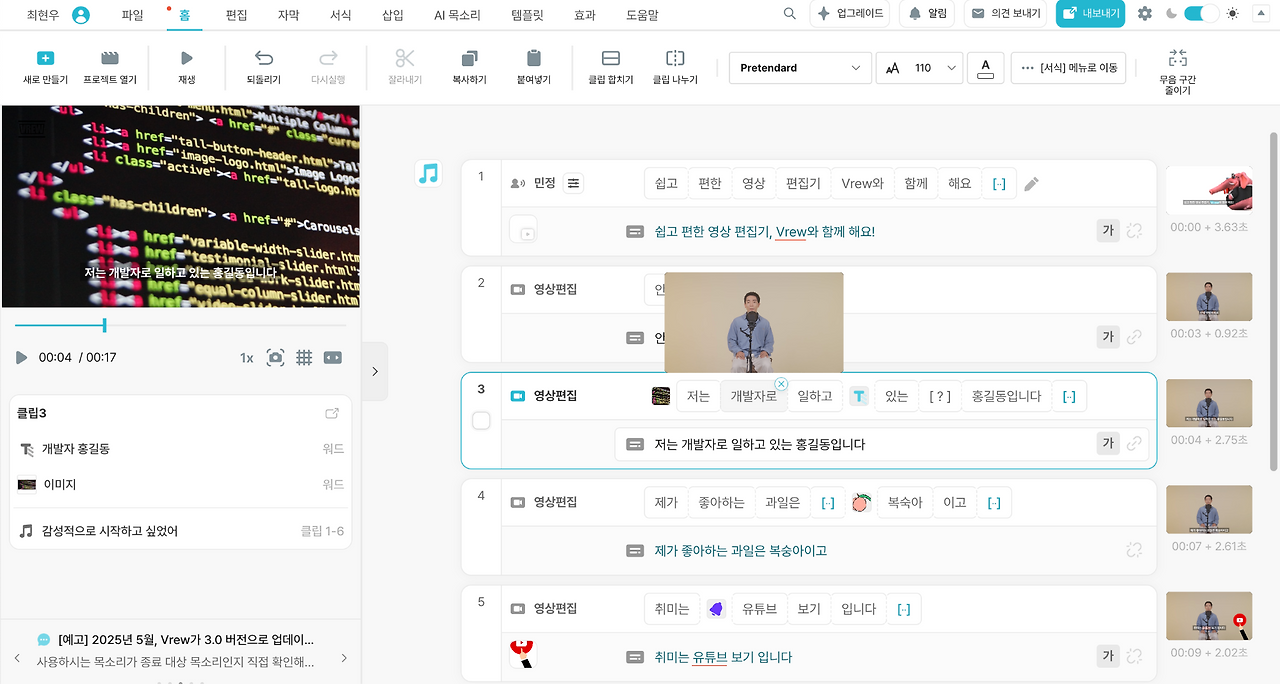Click the 복사하기 copy icon
The height and width of the screenshot is (684, 1280).
click(x=469, y=58)
